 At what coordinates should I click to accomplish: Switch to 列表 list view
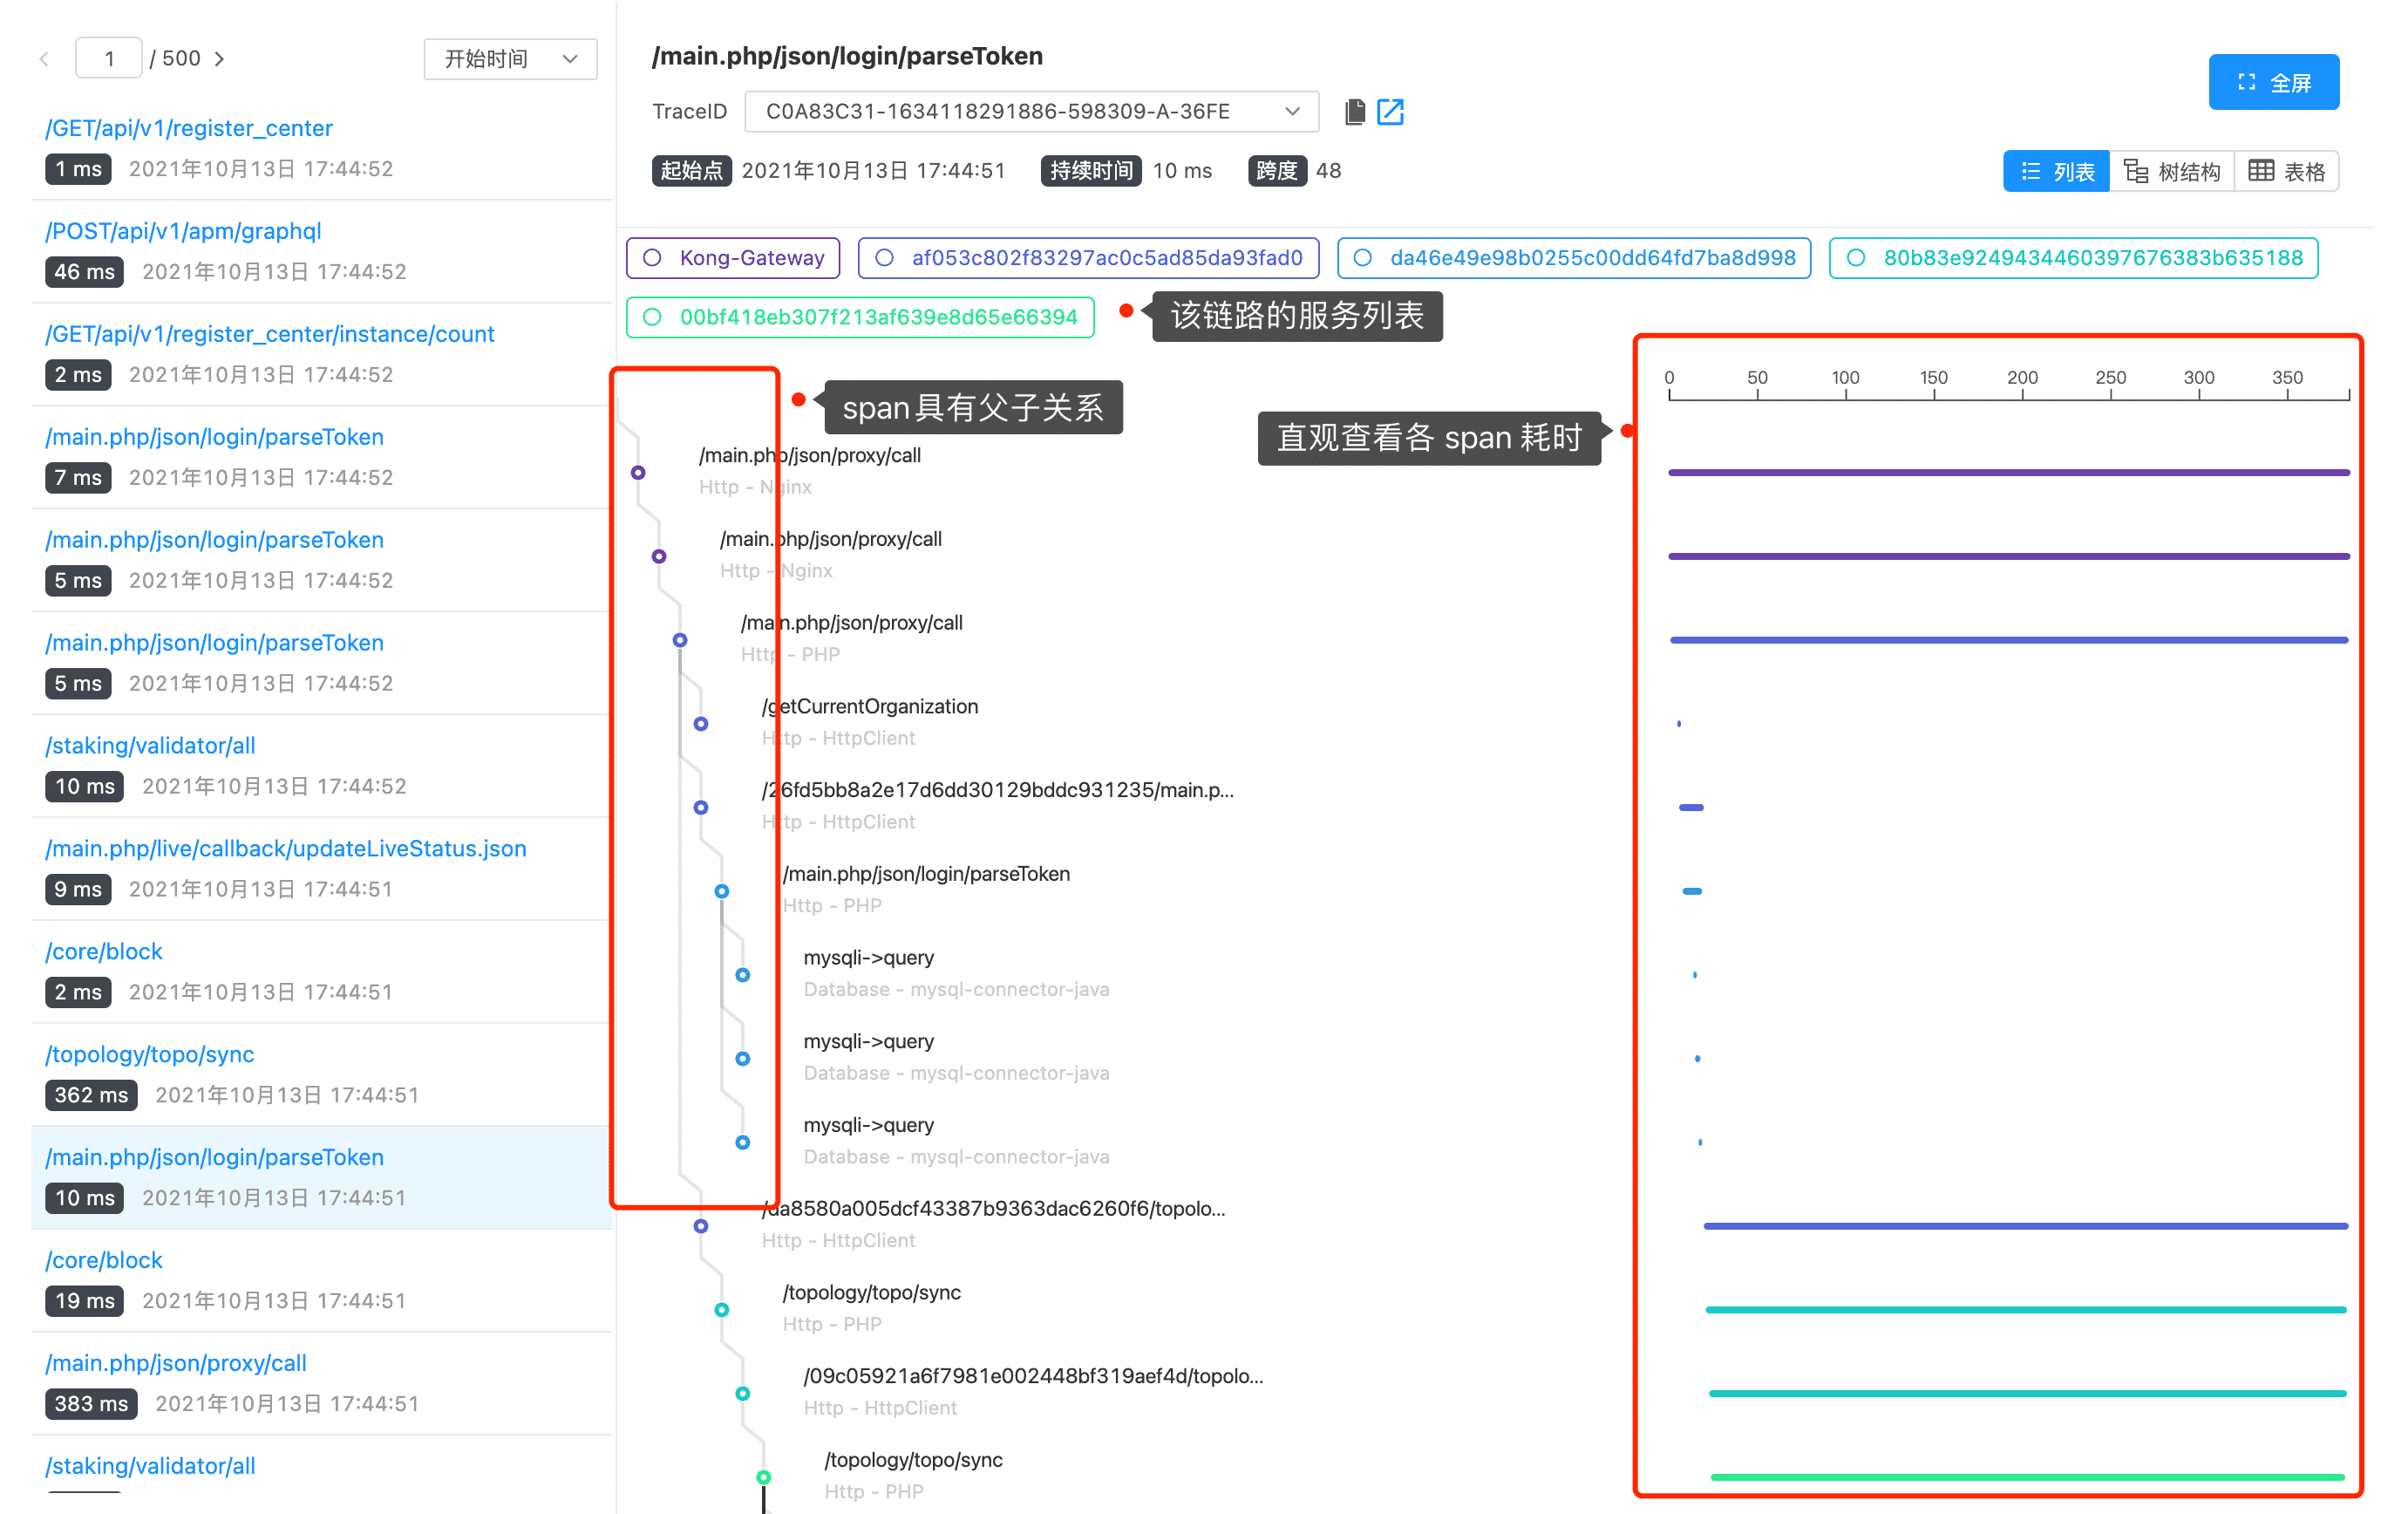2056,171
